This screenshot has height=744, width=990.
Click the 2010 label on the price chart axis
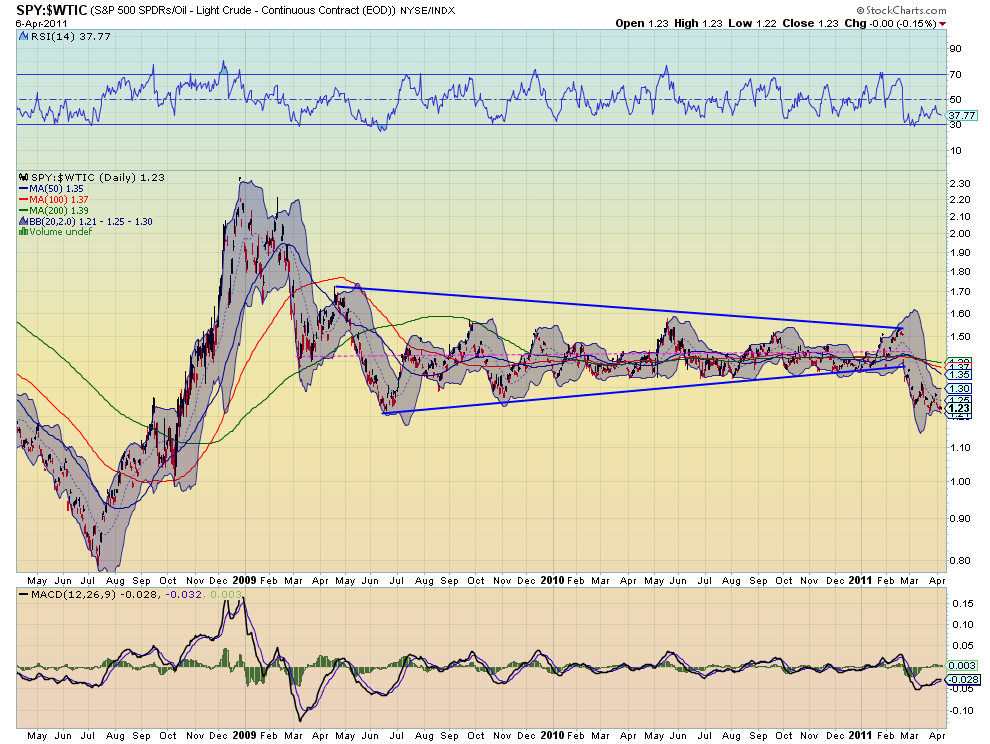(552, 580)
